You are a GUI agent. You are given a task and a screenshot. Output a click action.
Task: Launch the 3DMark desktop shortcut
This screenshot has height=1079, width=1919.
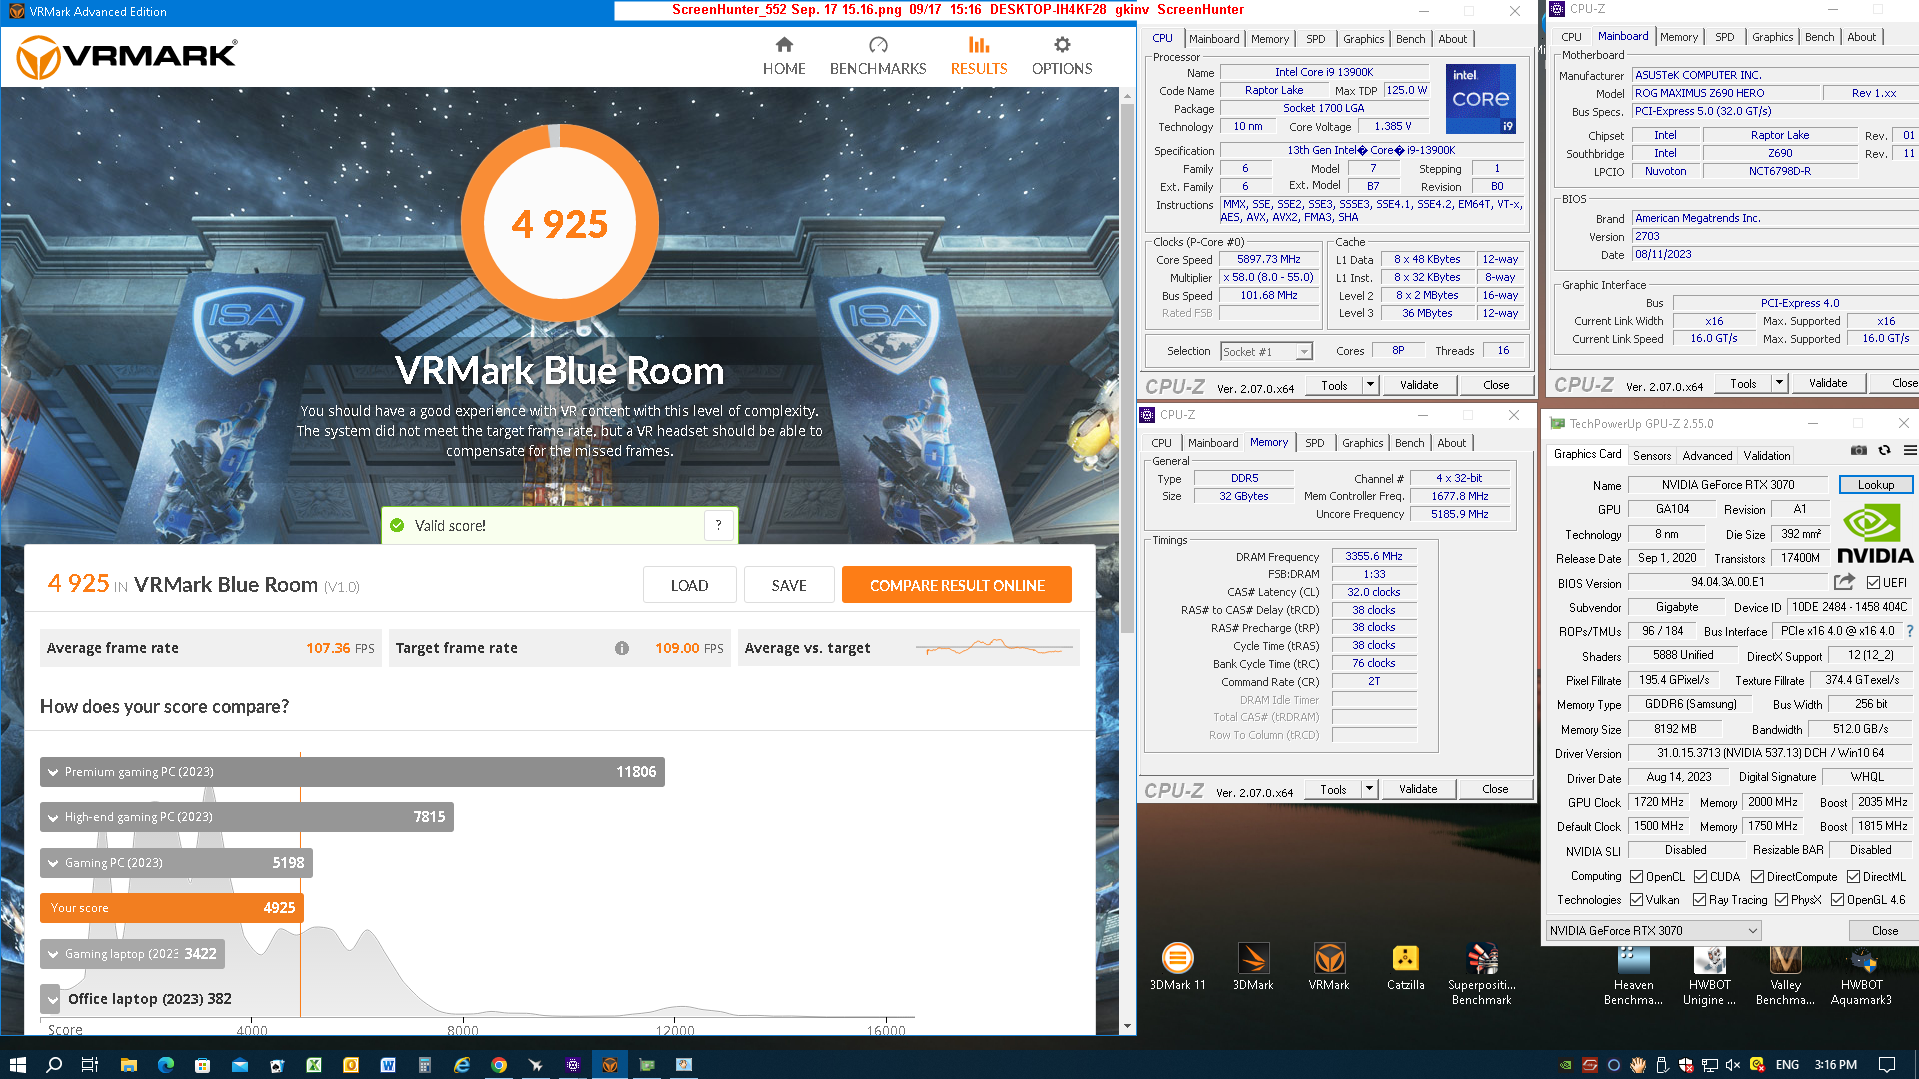pos(1253,967)
